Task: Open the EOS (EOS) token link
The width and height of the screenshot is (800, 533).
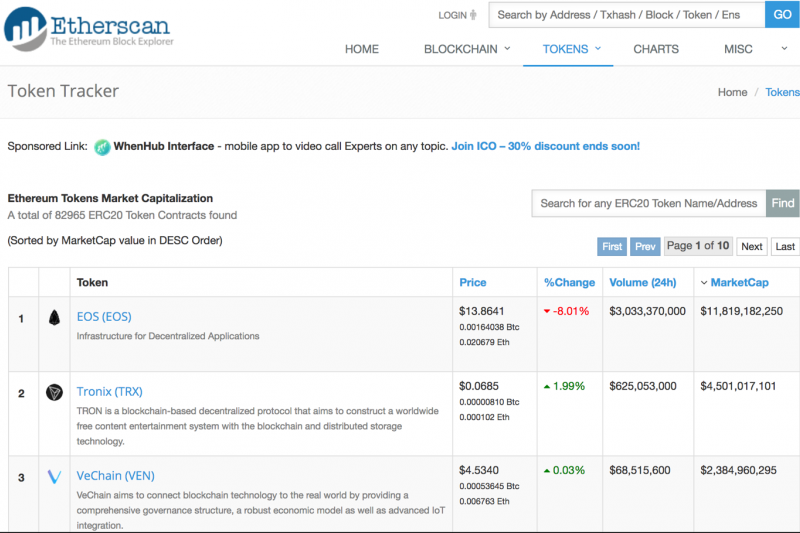Action: pos(104,317)
